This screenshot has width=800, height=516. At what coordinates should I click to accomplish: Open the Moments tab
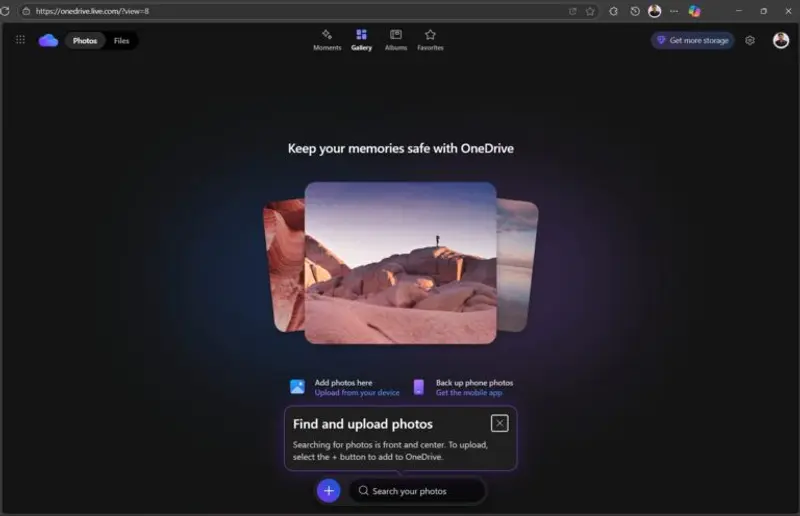click(327, 40)
